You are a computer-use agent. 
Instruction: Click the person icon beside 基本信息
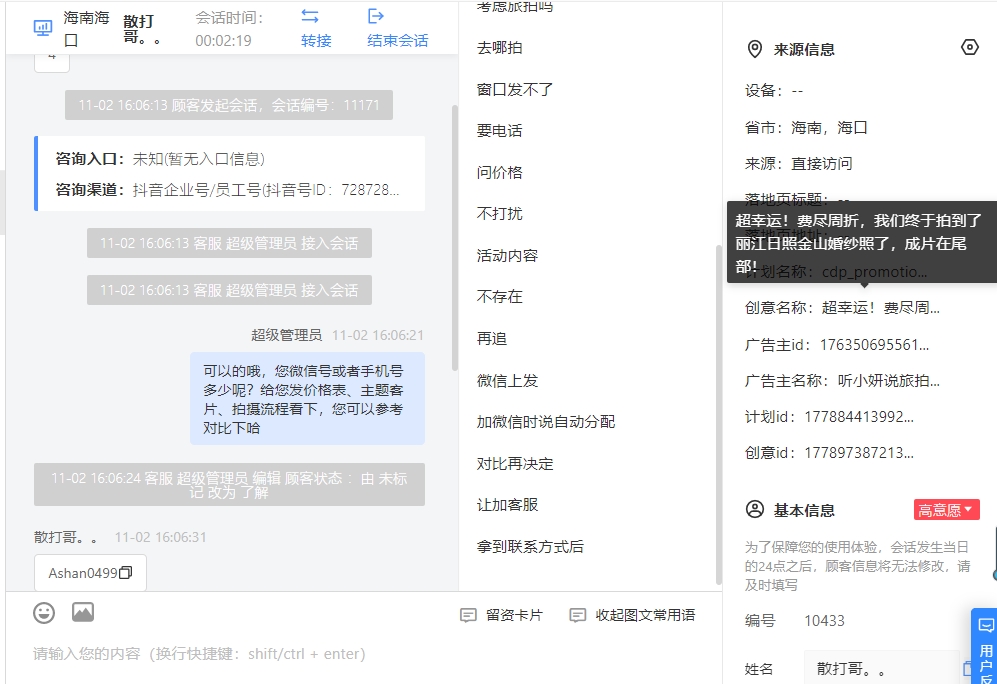(755, 509)
